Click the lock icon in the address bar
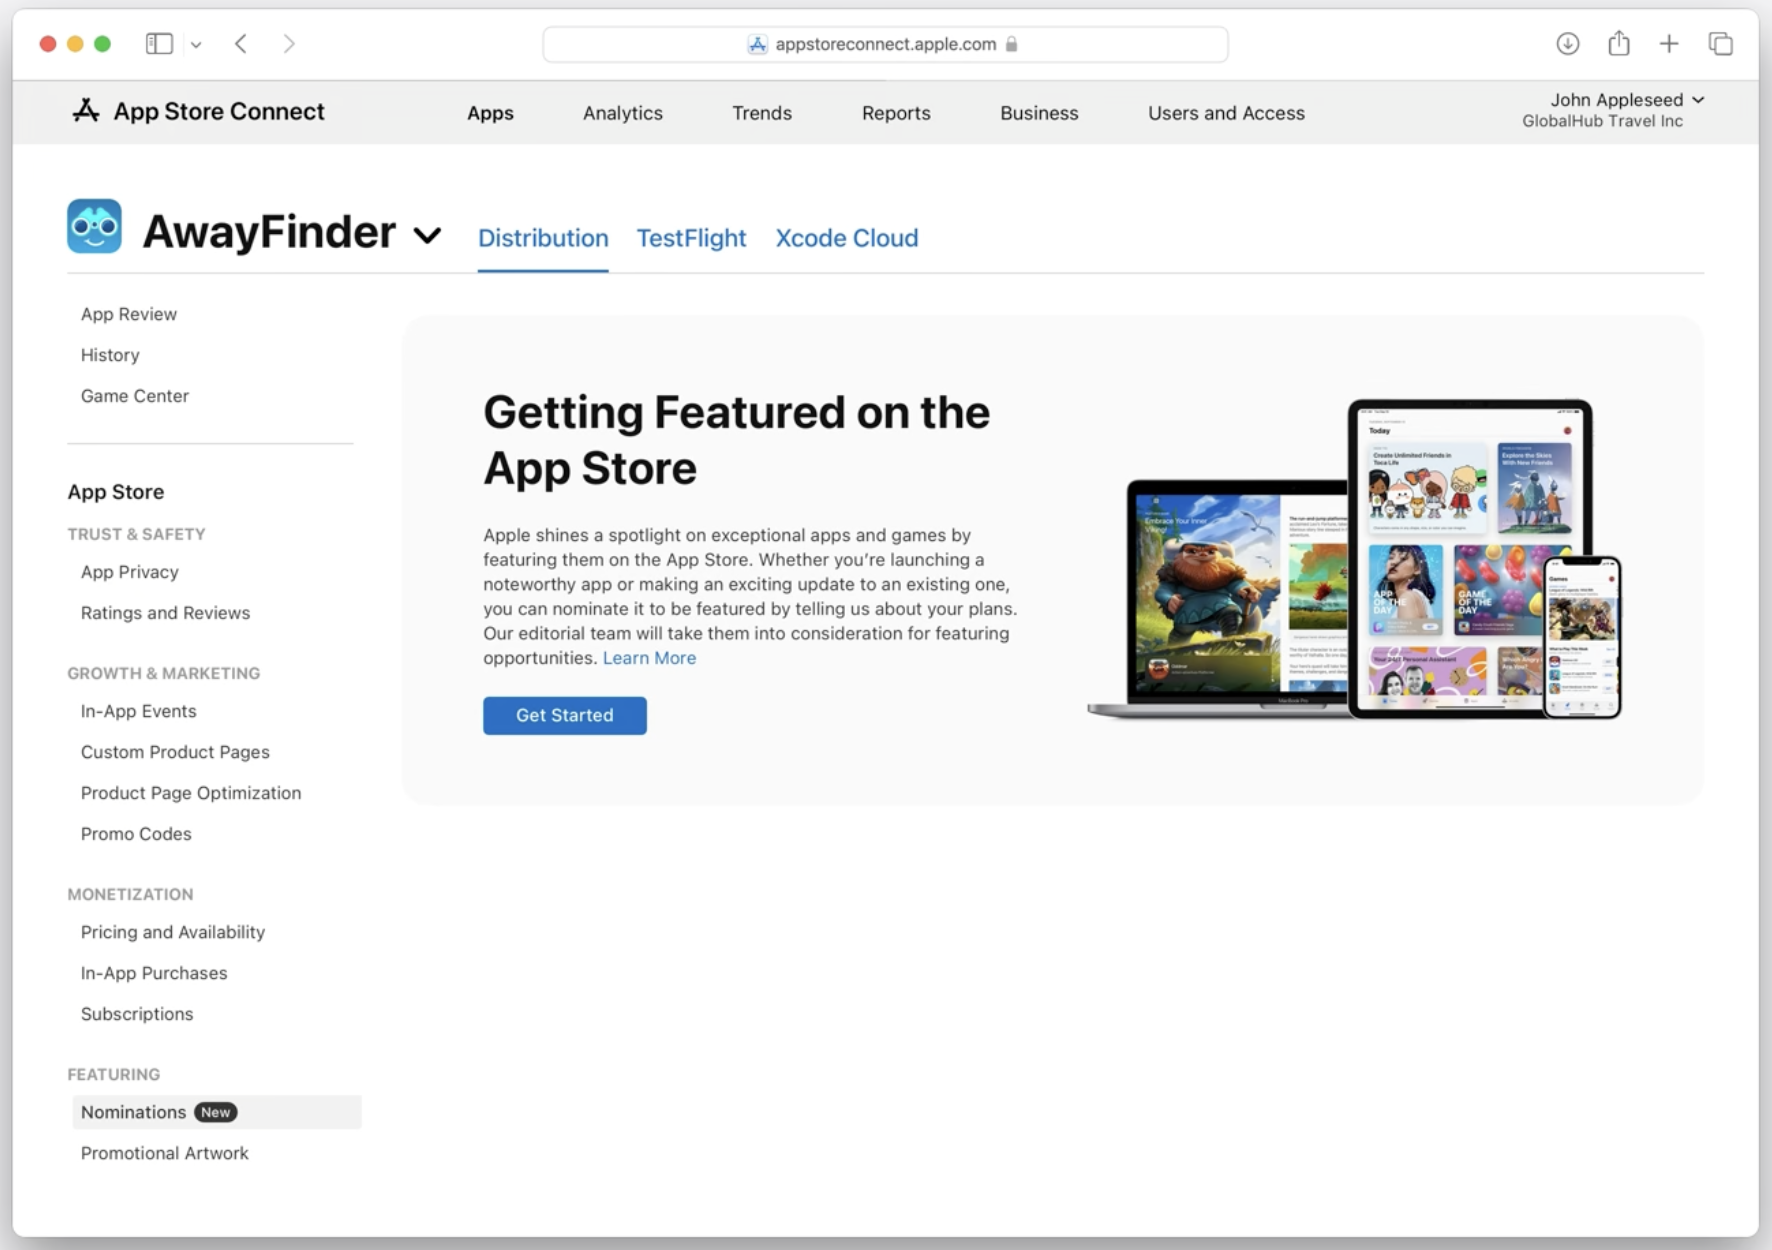Viewport: 1772px width, 1250px height. [x=1011, y=44]
